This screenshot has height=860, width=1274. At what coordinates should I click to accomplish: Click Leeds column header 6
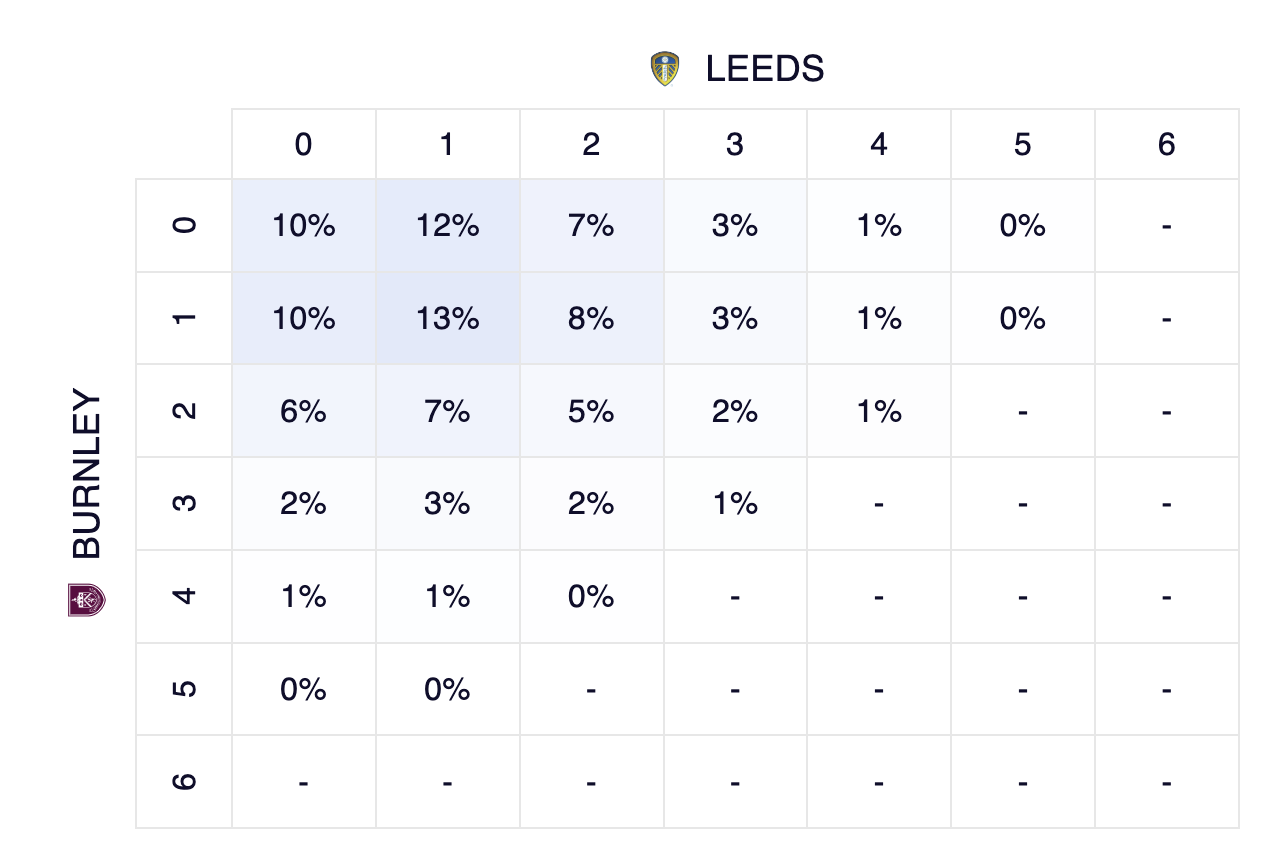click(x=1166, y=145)
